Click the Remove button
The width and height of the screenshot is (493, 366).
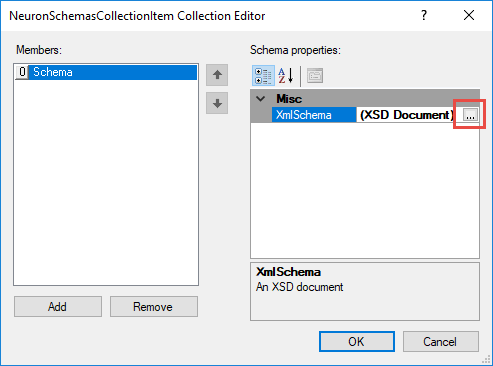coord(154,306)
